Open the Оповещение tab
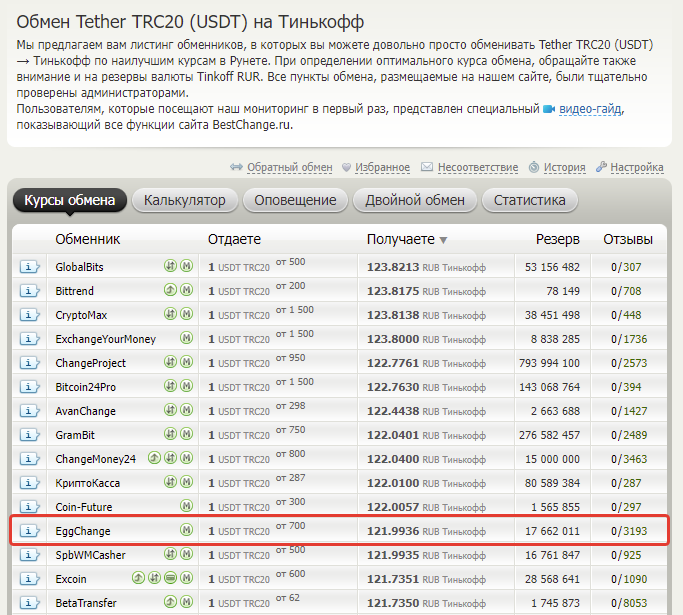 pos(295,200)
